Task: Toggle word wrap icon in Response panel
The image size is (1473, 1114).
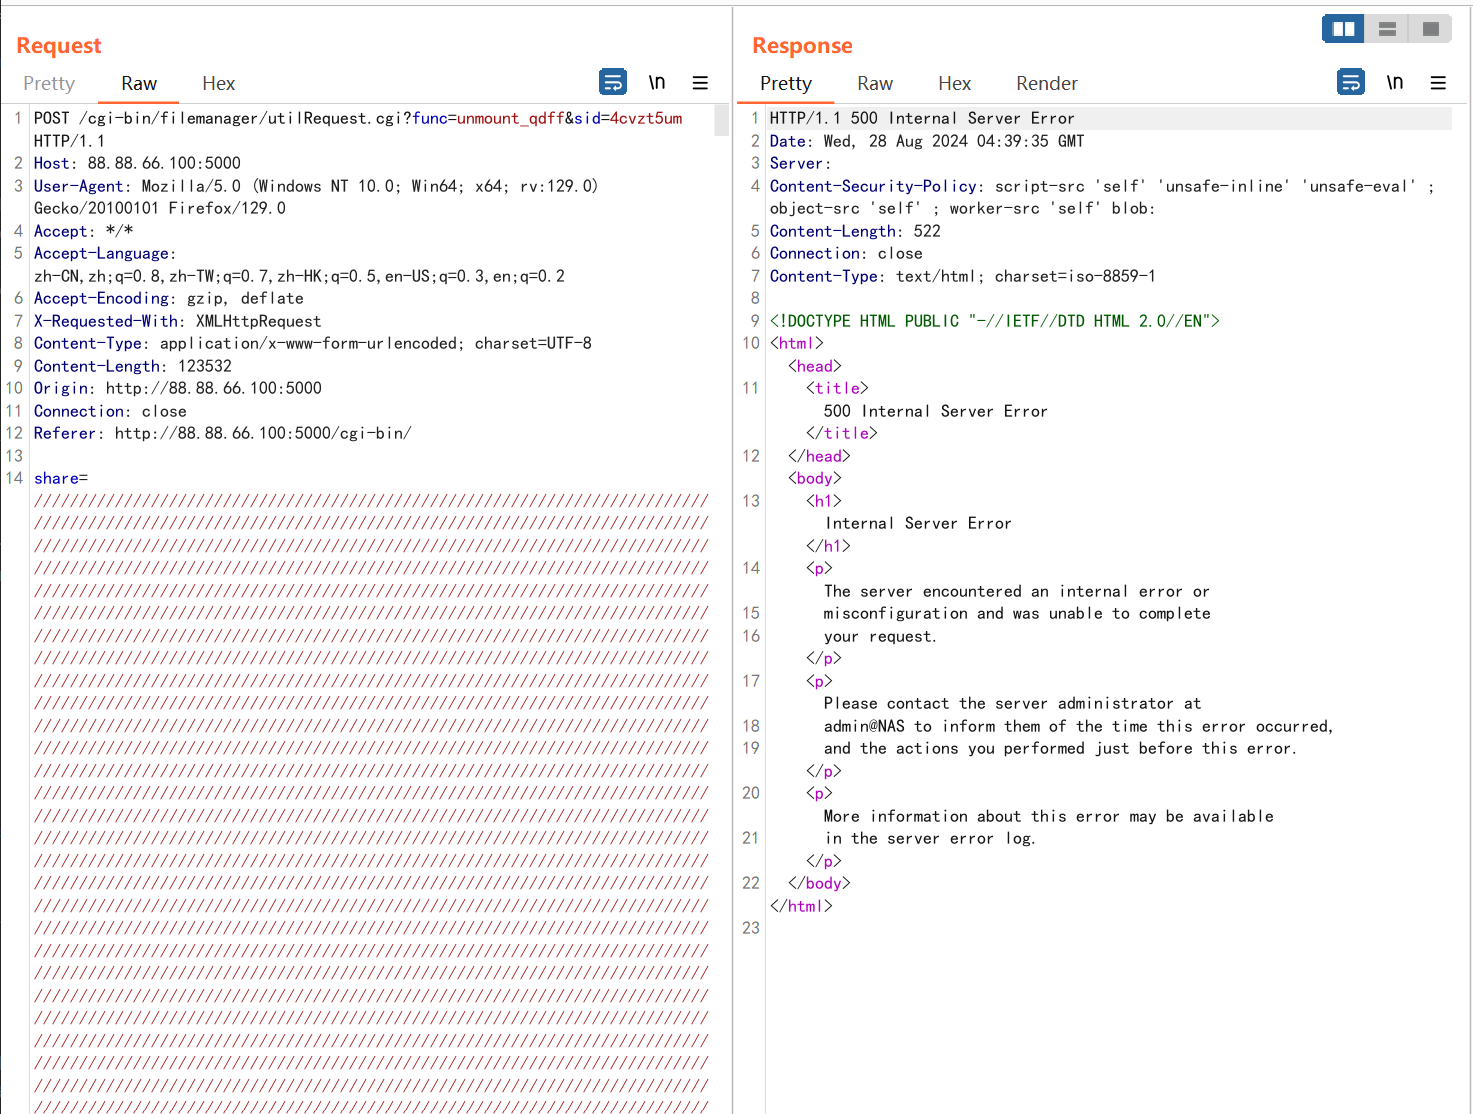Action: (1351, 82)
